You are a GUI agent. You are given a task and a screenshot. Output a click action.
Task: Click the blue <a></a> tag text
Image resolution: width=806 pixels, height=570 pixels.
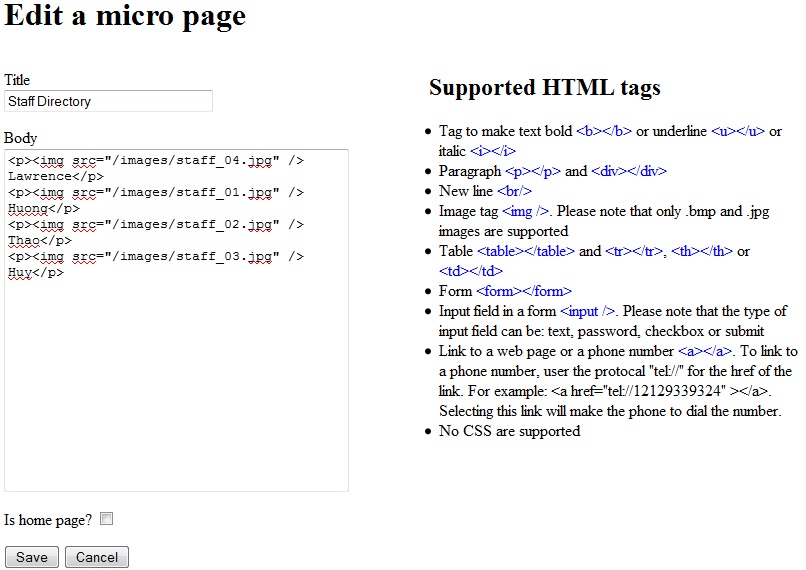(x=705, y=352)
